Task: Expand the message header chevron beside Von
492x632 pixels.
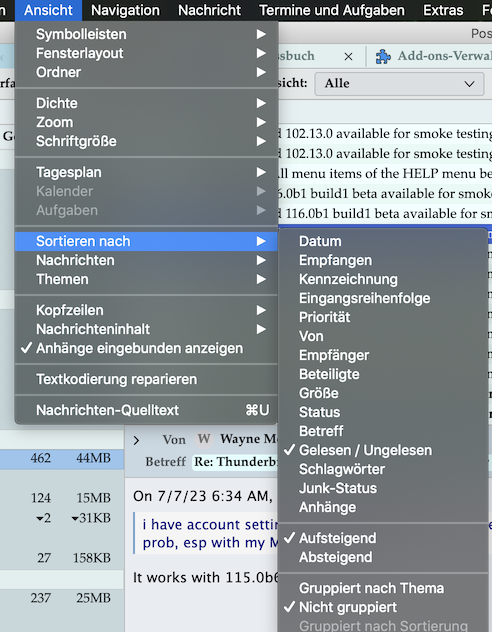Action: 136,440
